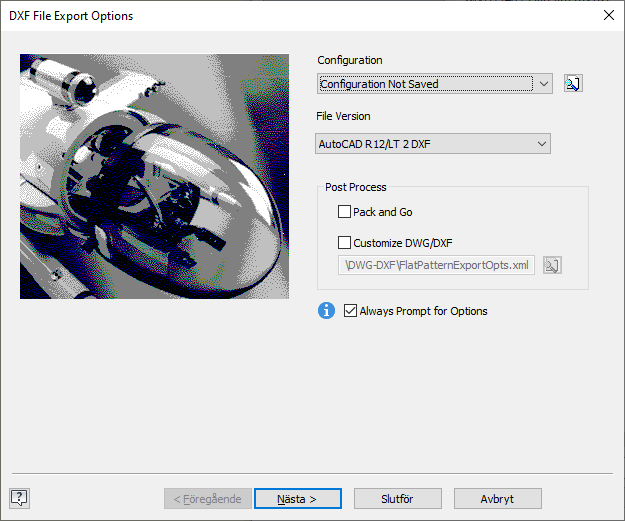Viewport: 625px width, 521px height.
Task: Click the Slutför button
Action: (397, 498)
